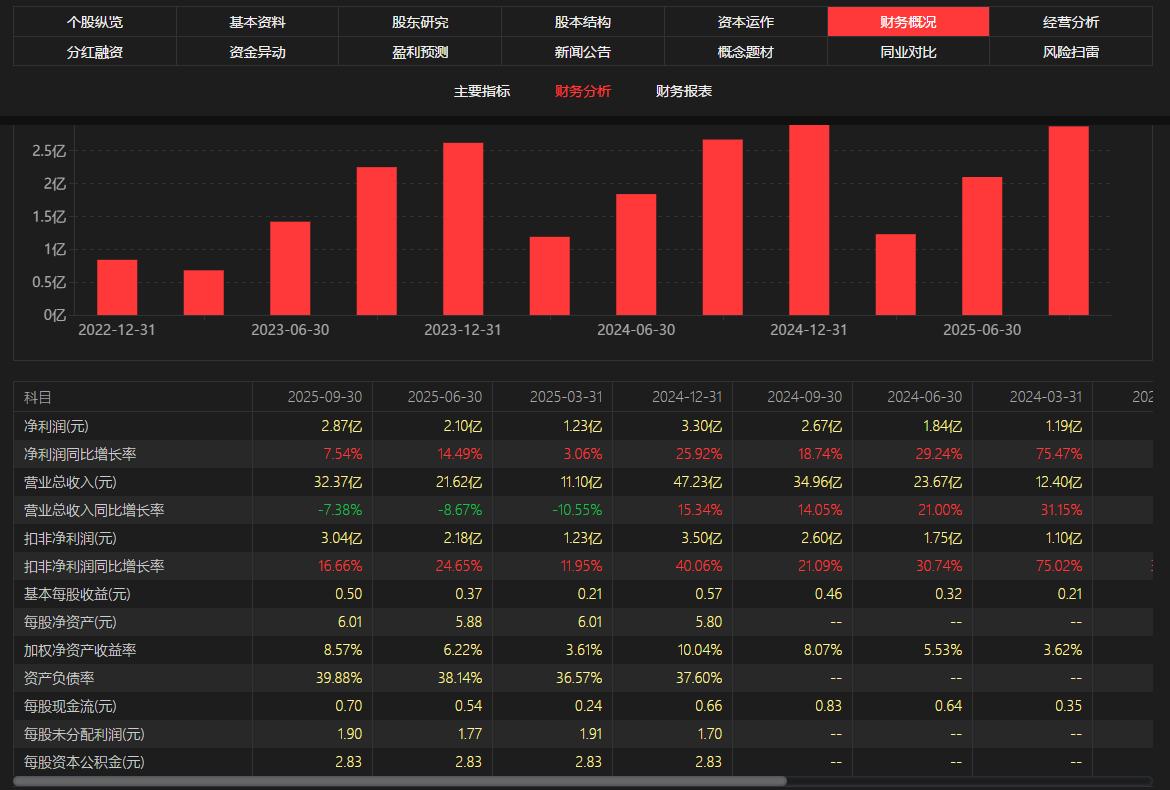Image resolution: width=1170 pixels, height=790 pixels.
Task: Click the 净利润(元) row label
Action: [x=56, y=426]
